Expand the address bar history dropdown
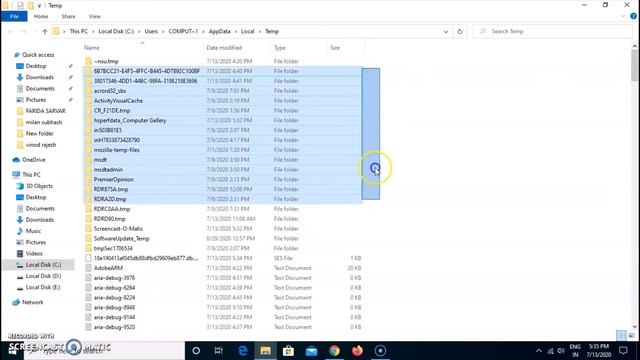This screenshot has width=640, height=360. pos(446,31)
